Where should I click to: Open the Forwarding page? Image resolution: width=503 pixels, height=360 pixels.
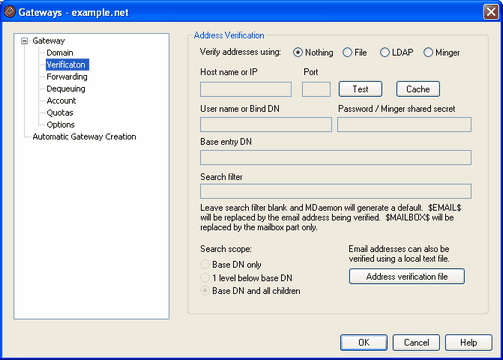click(x=67, y=77)
